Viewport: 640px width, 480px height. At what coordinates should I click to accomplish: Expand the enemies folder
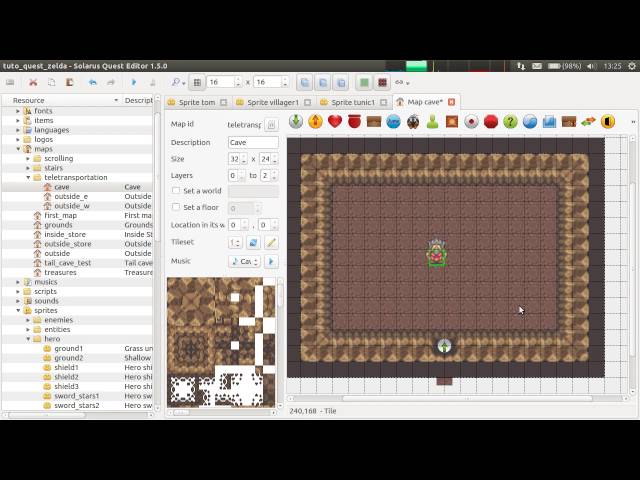pos(28,320)
